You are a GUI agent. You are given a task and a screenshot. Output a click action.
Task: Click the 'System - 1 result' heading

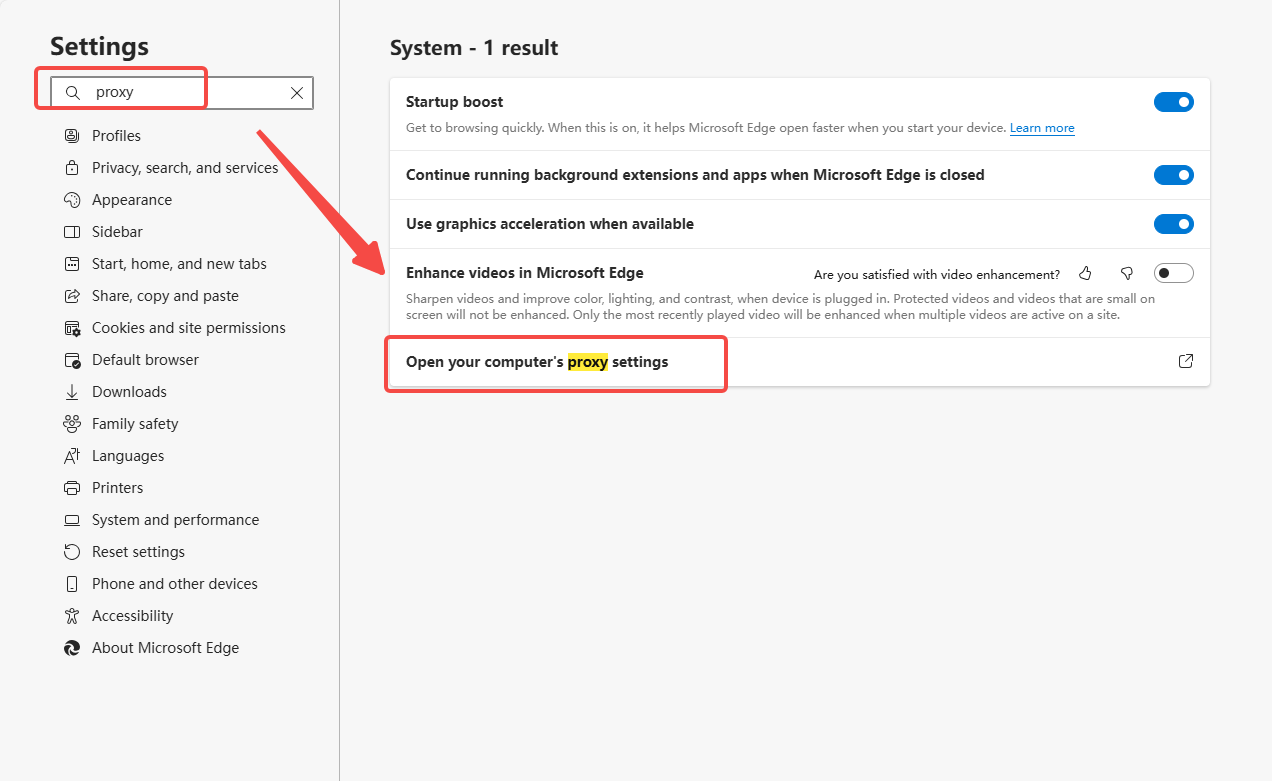(x=474, y=48)
